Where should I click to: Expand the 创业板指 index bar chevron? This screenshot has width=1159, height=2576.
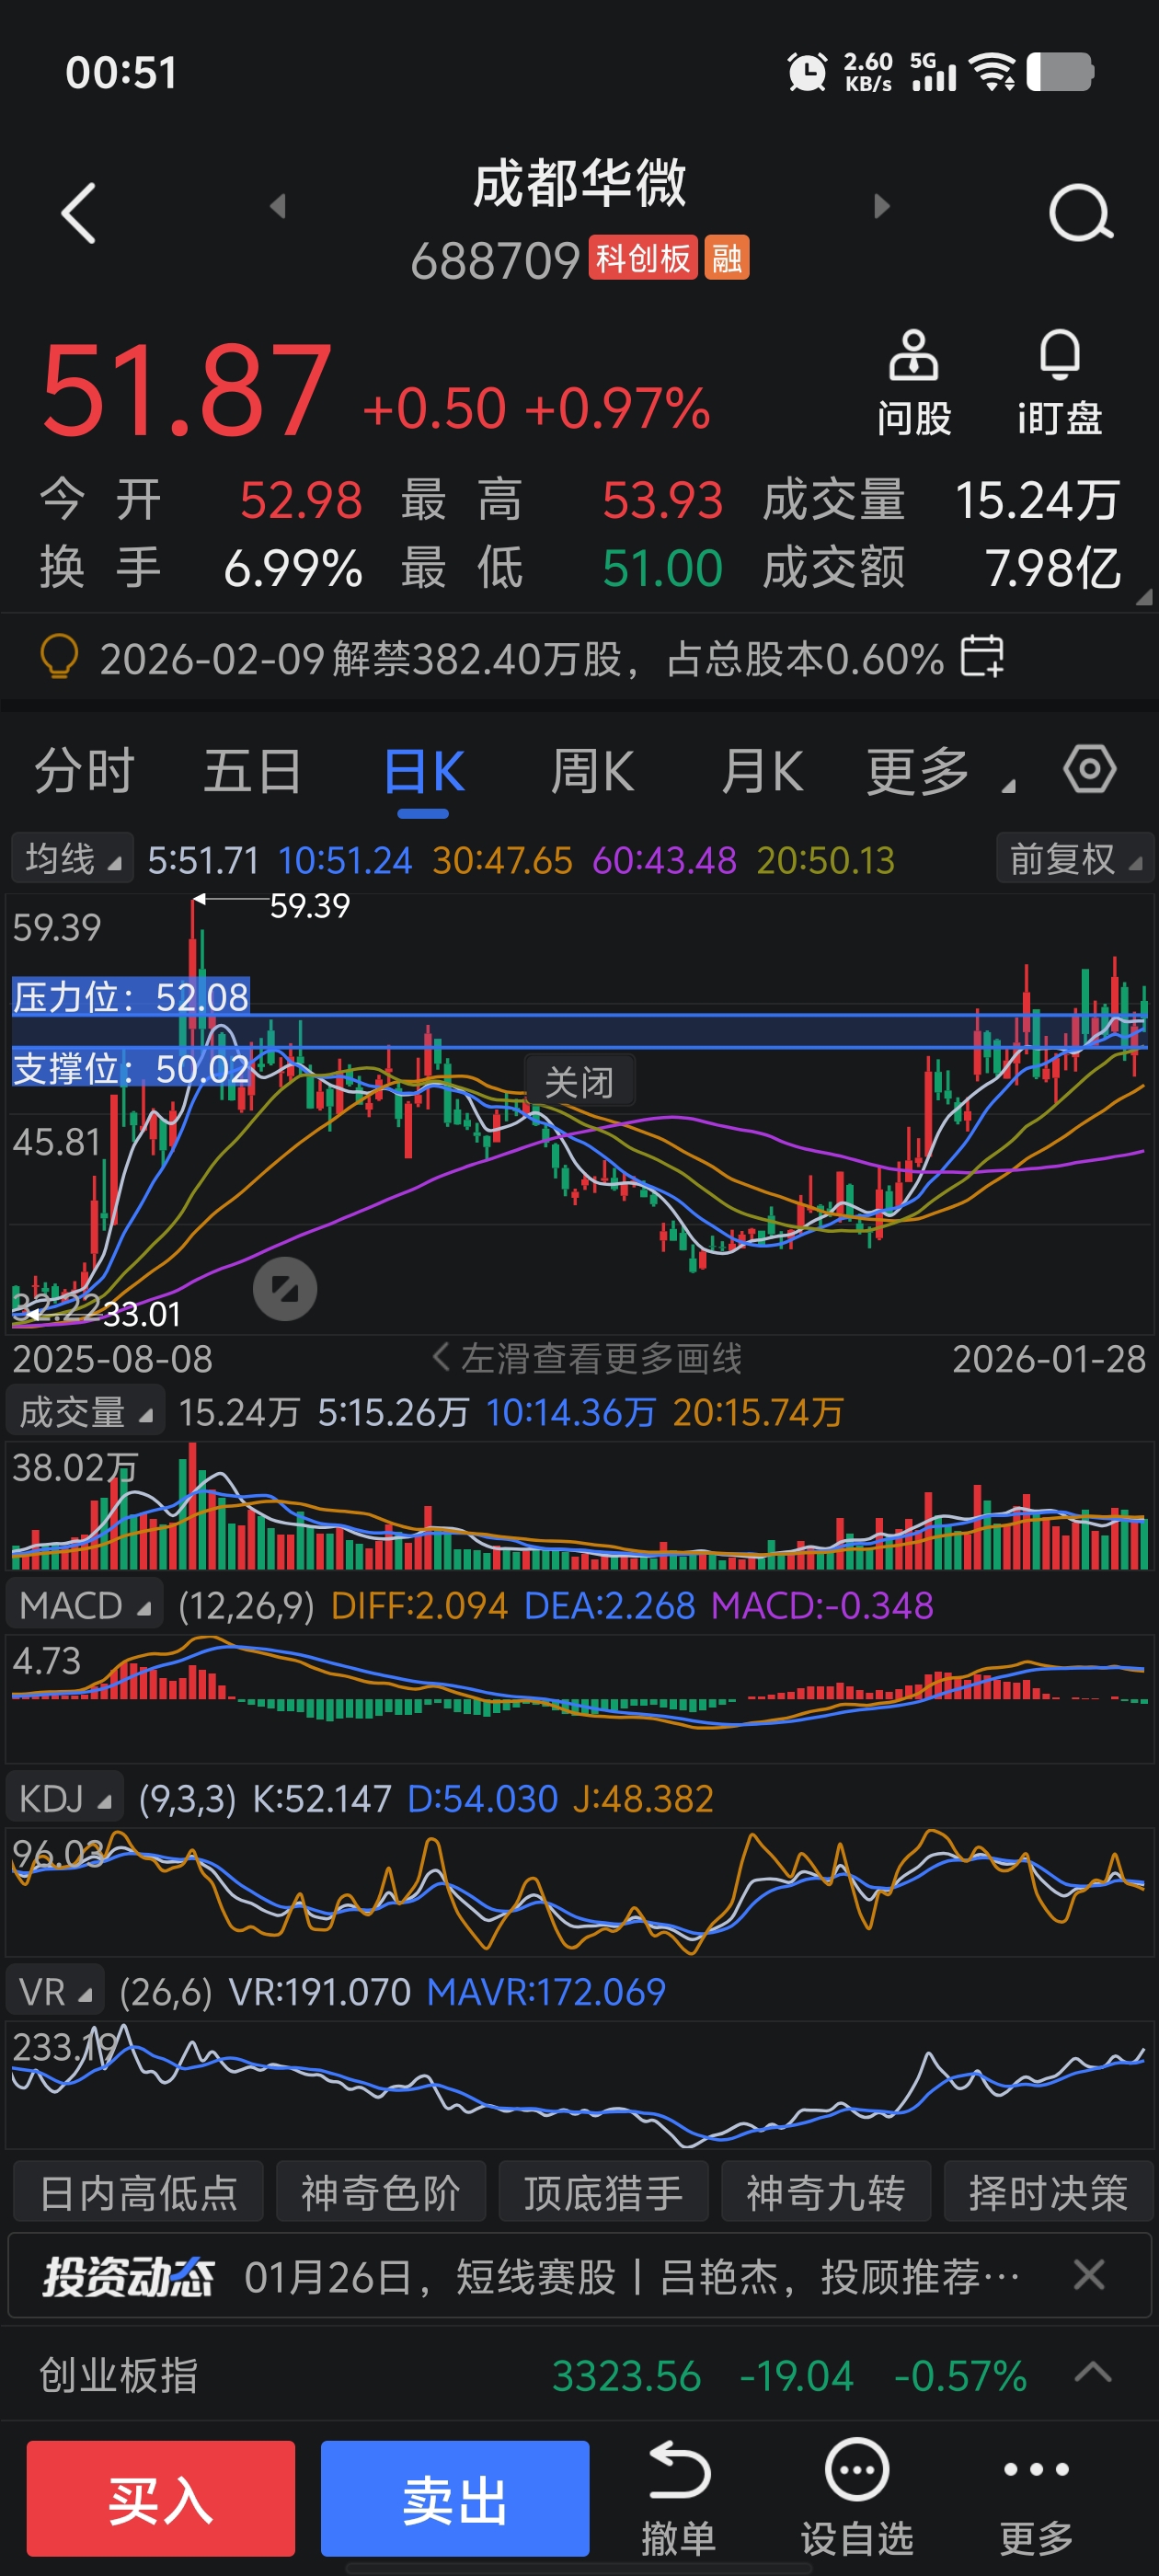1092,2372
